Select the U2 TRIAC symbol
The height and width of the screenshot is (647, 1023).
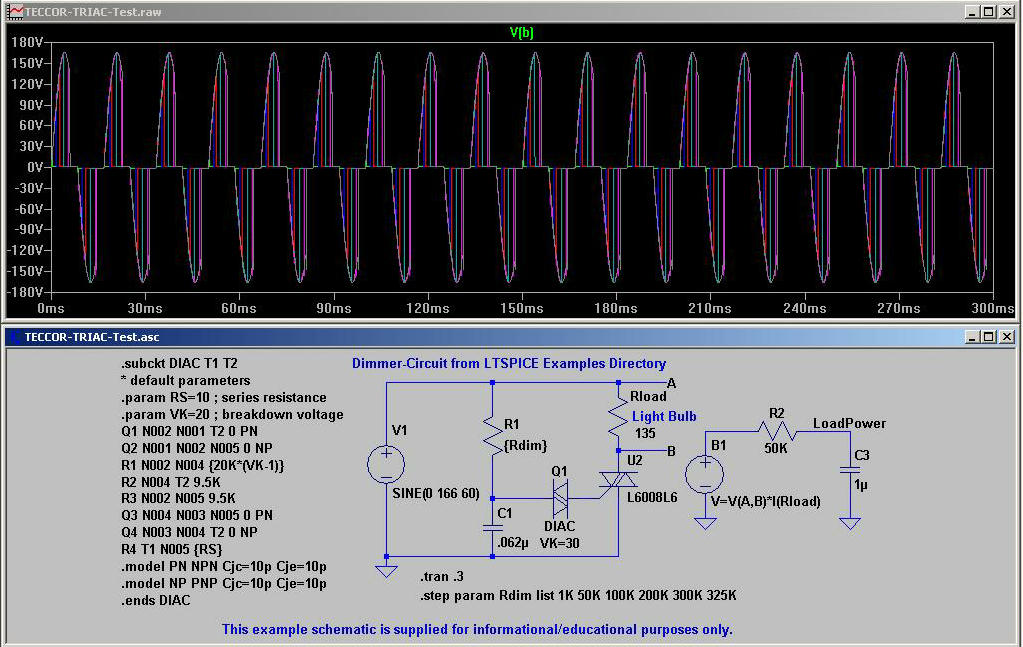[618, 481]
